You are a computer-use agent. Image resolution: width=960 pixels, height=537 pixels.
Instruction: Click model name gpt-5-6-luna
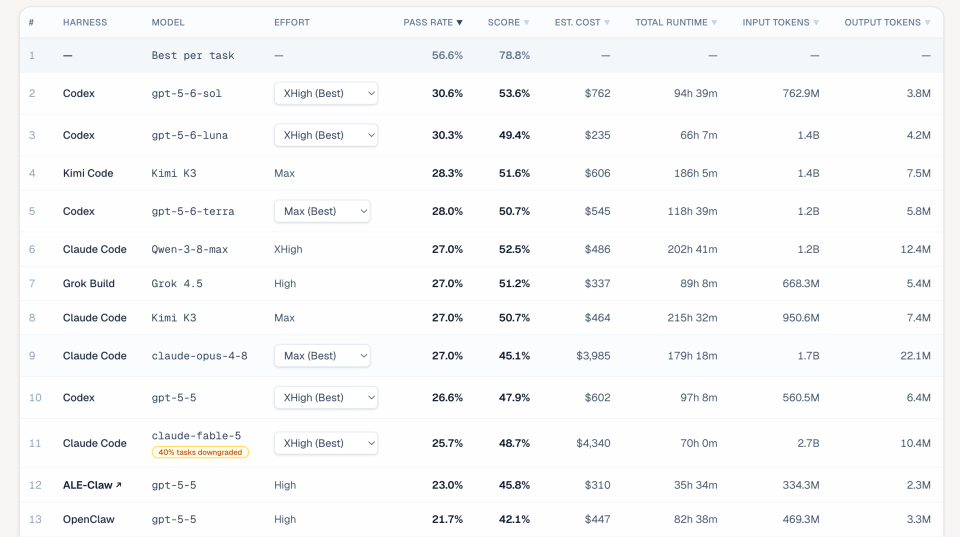(x=190, y=135)
